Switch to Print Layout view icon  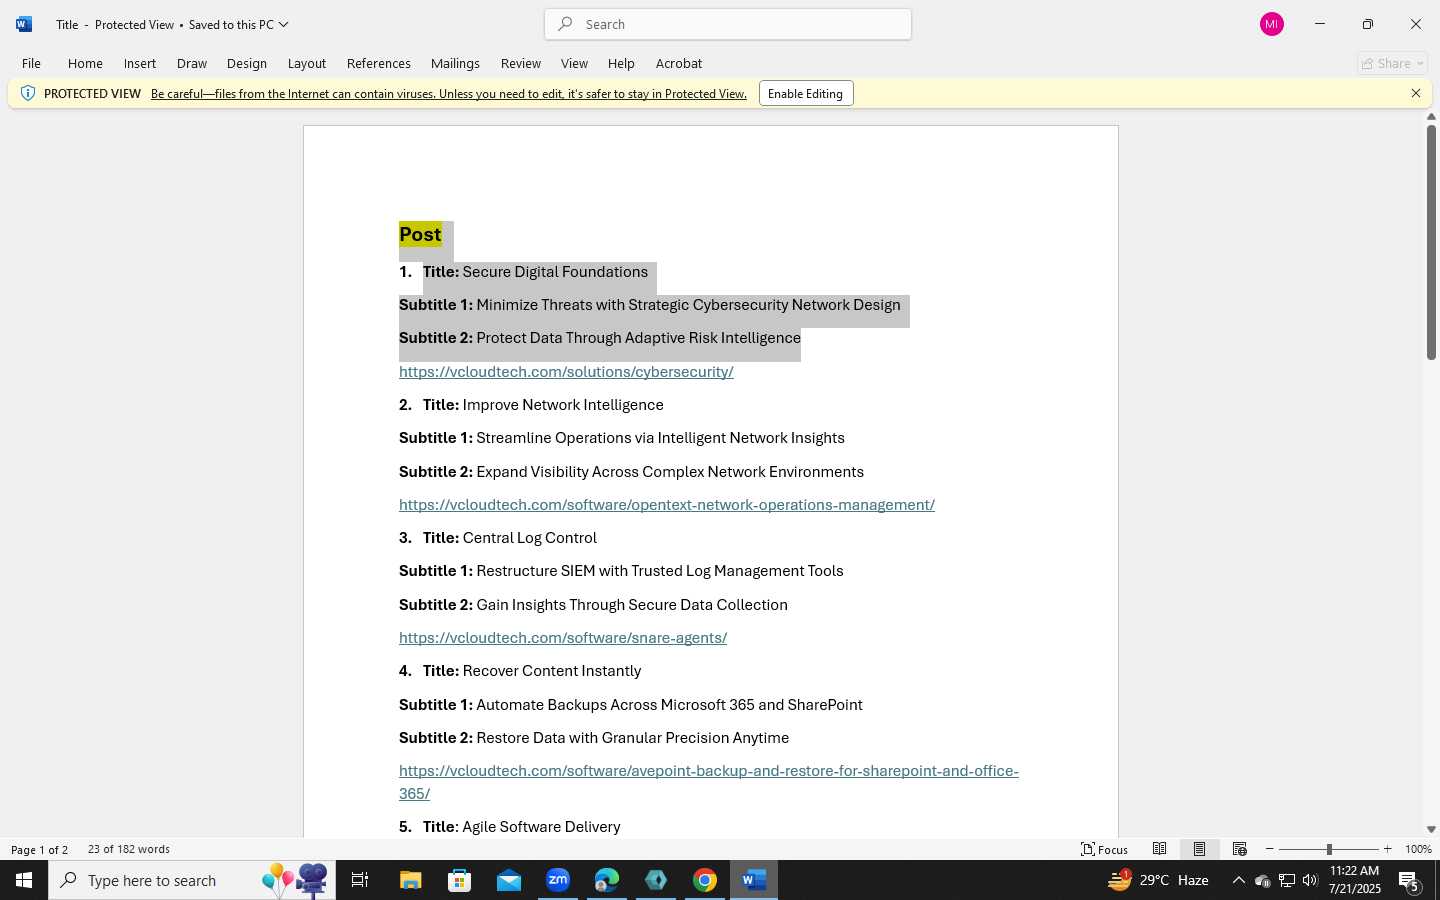coord(1200,849)
